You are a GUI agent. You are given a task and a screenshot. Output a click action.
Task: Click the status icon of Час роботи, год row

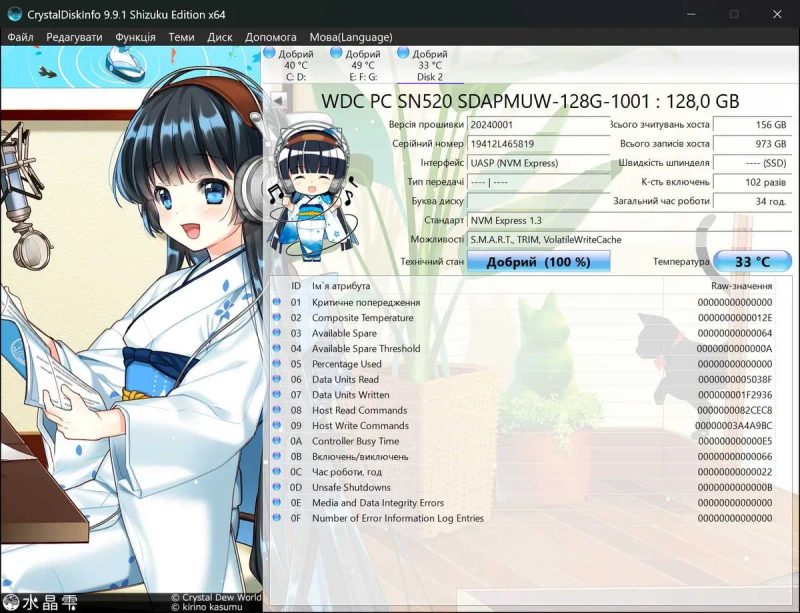(277, 471)
